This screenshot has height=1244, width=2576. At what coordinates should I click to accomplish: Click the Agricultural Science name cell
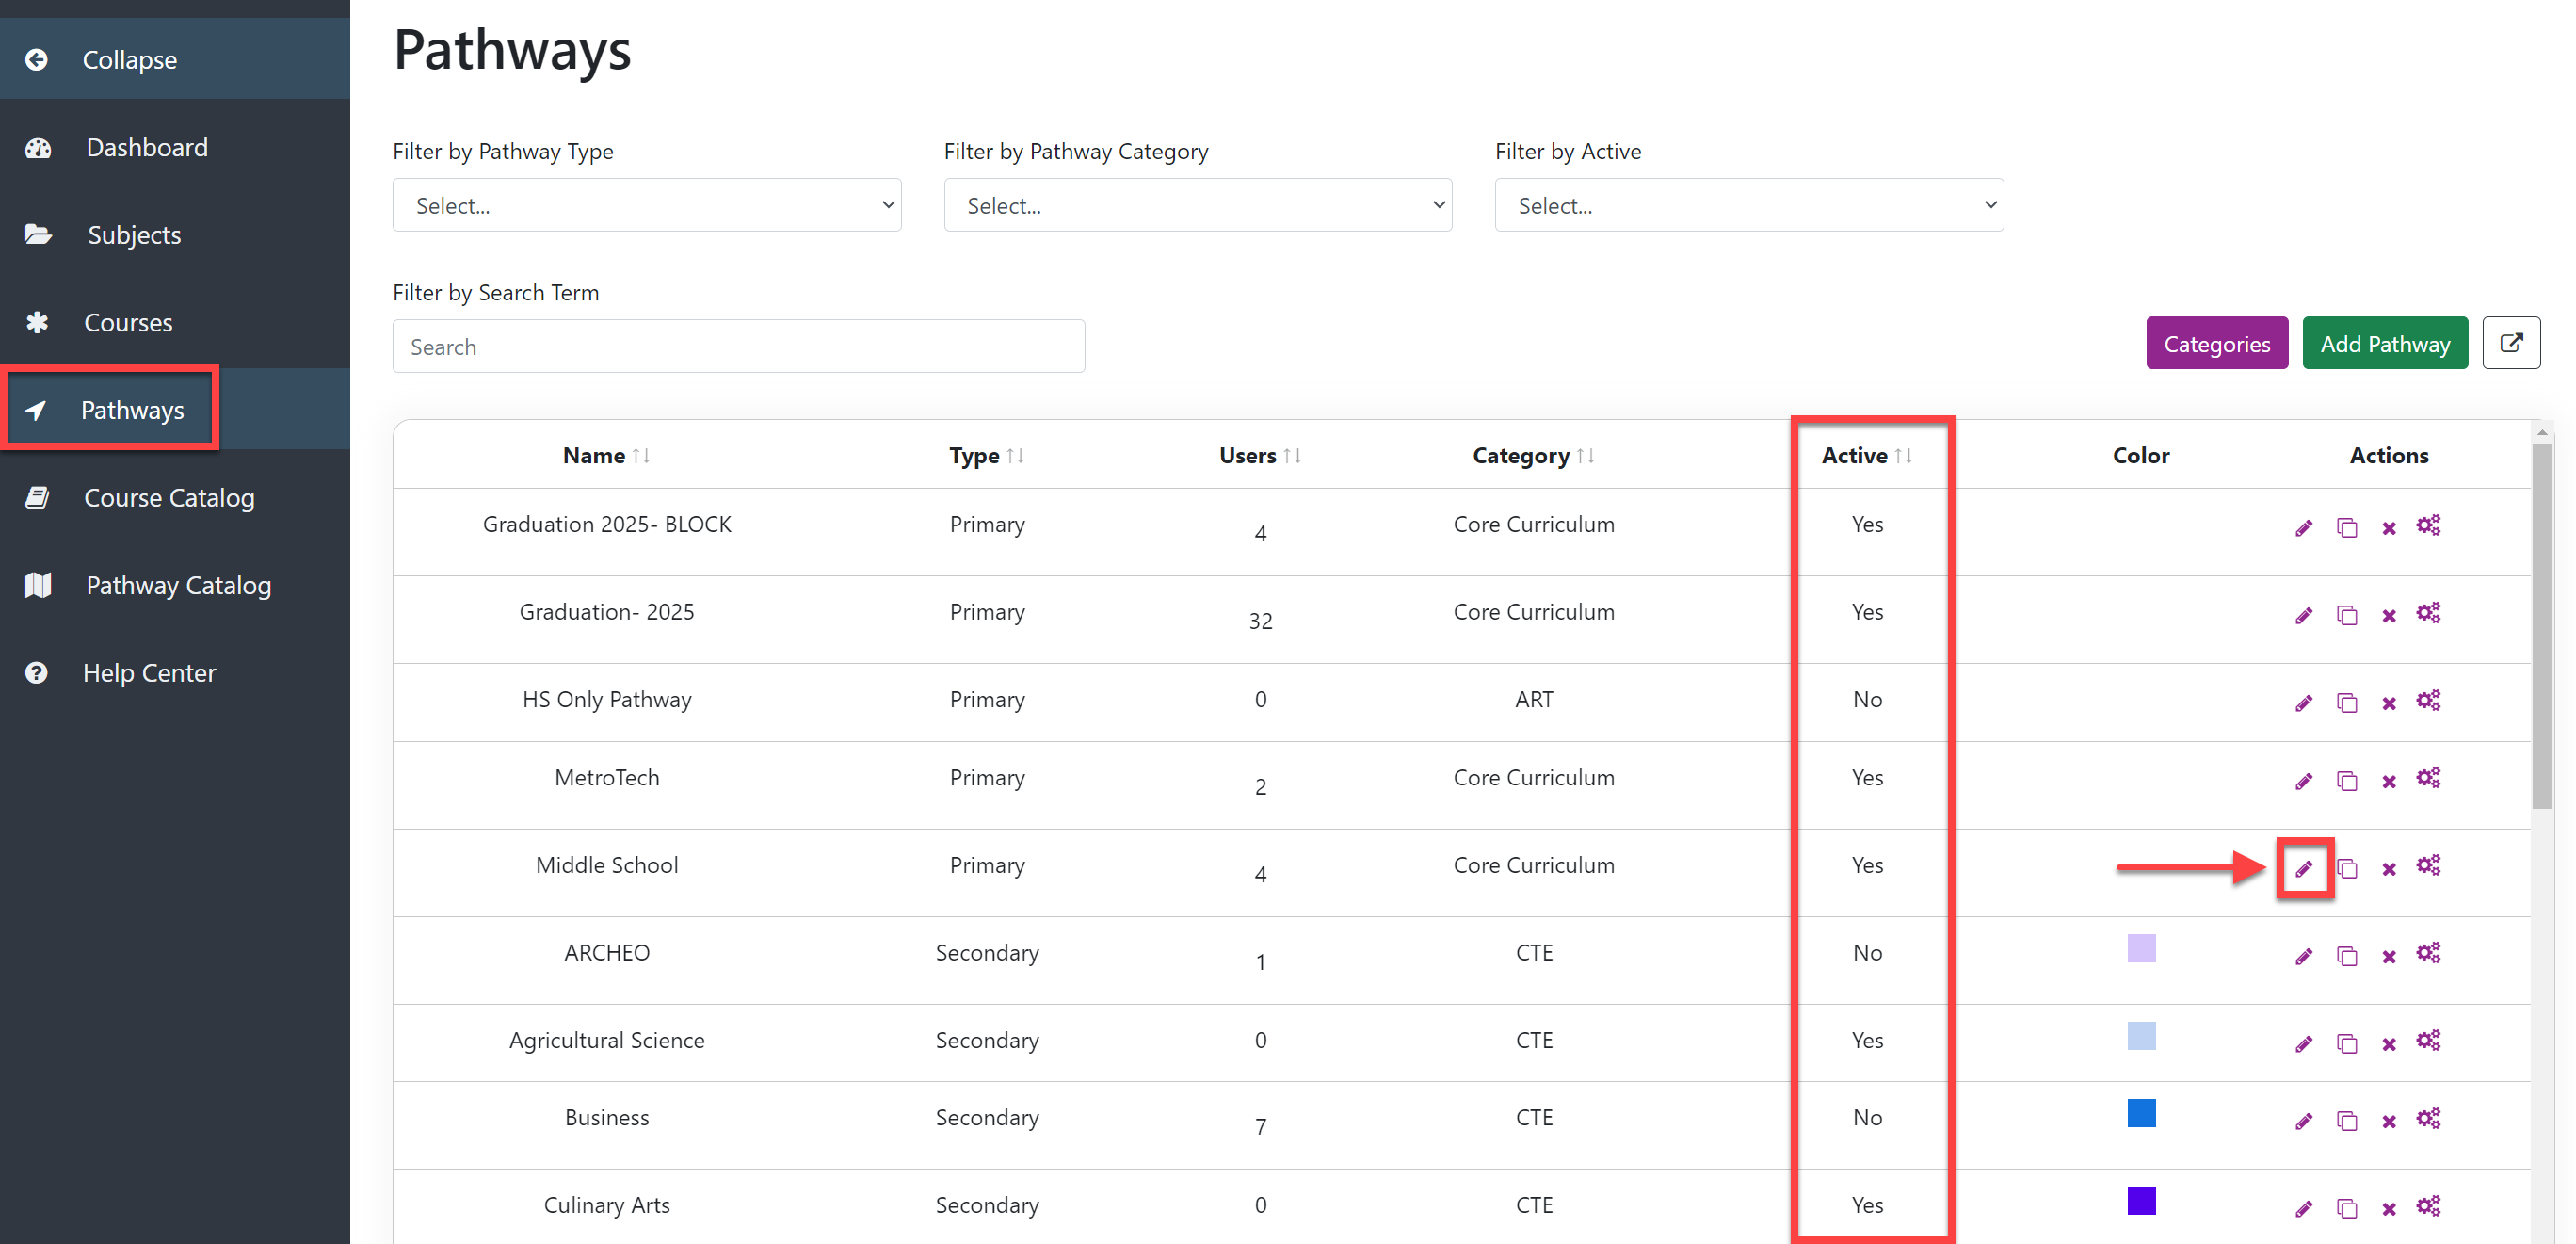tap(607, 1040)
